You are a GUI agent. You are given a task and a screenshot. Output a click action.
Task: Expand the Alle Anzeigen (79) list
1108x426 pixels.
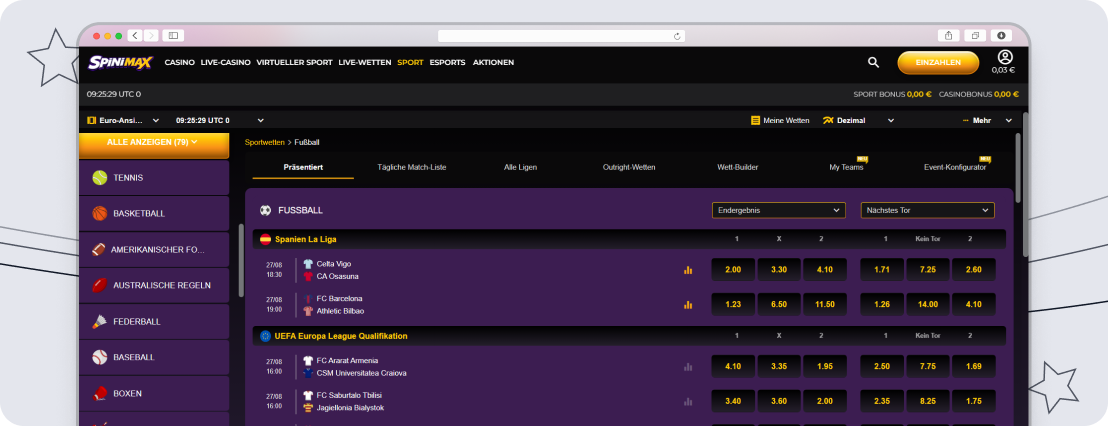coord(153,143)
